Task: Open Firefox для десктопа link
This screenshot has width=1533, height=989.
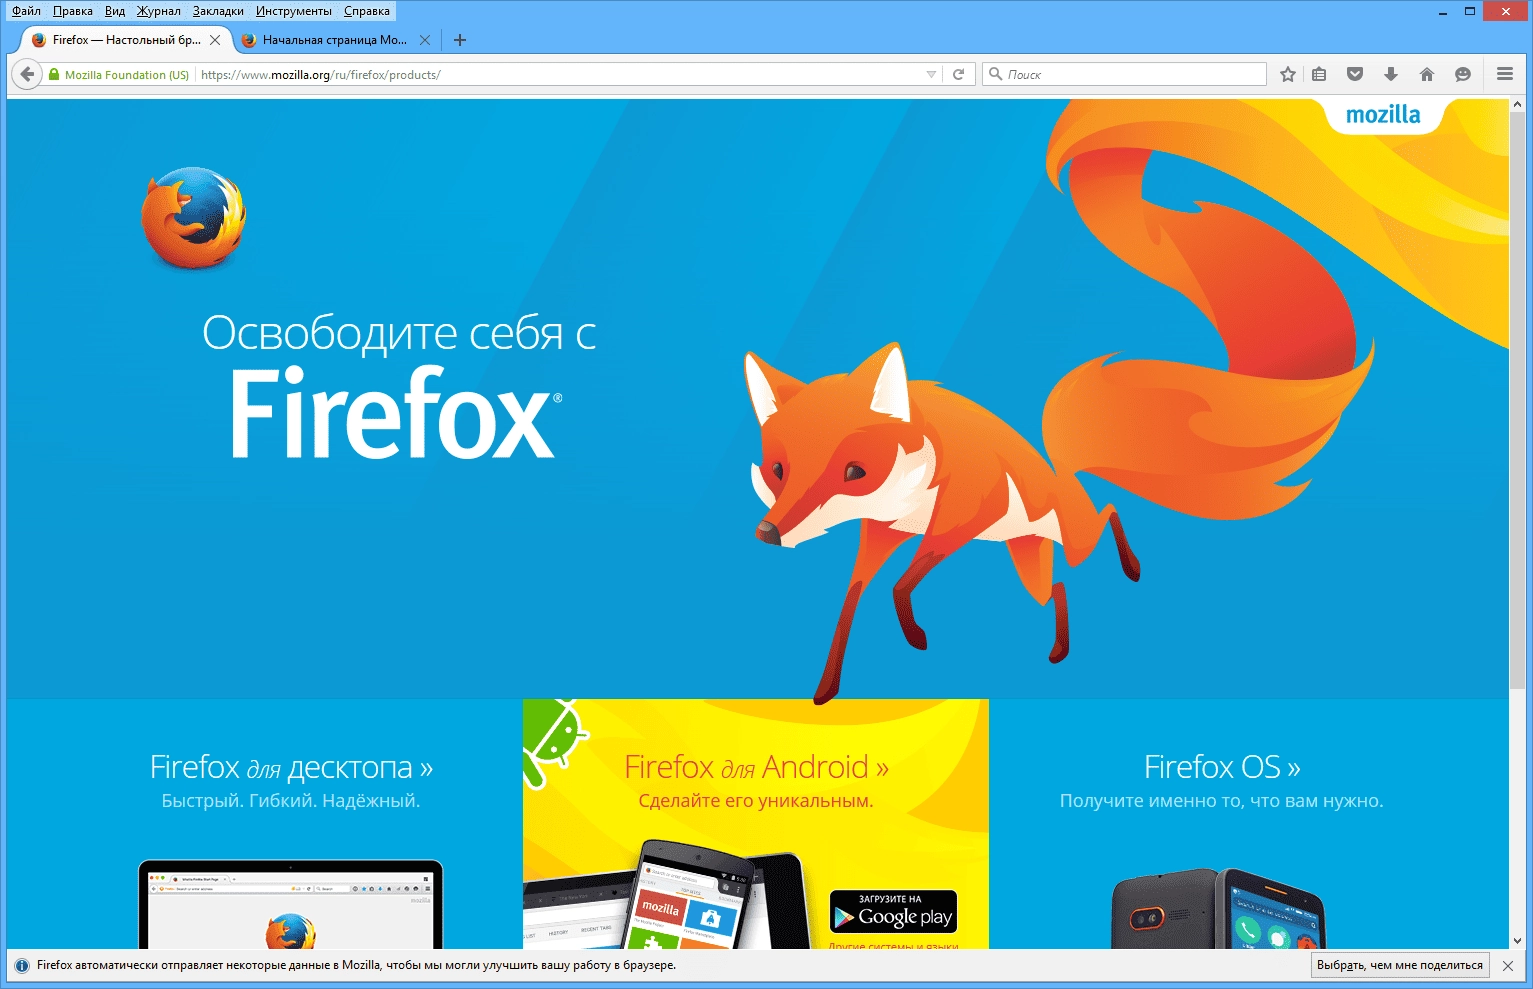Action: pos(291,767)
